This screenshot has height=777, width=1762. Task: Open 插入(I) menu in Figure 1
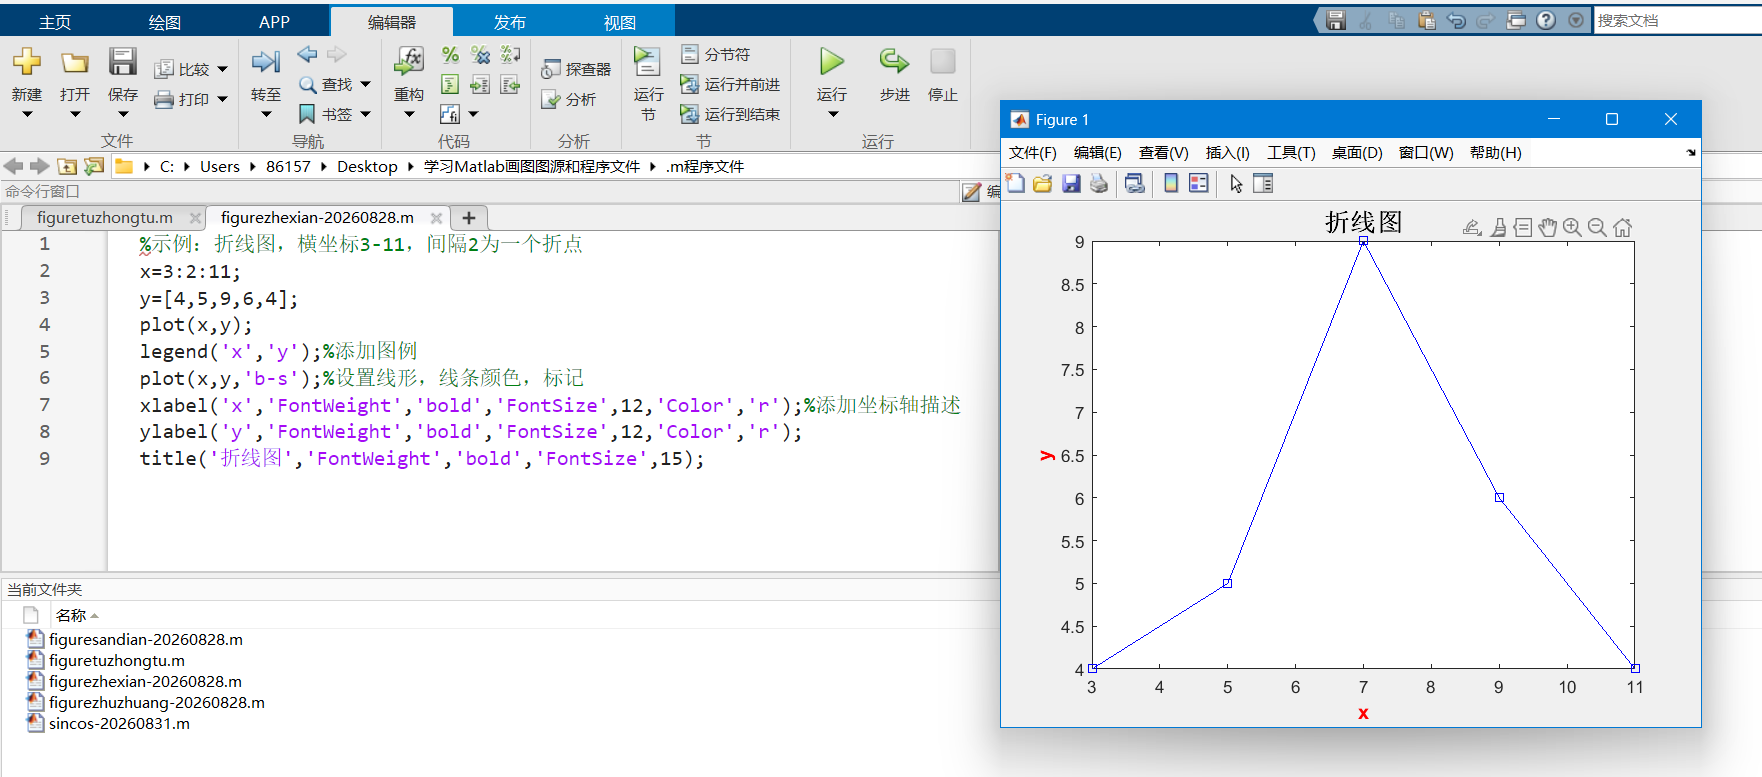tap(1227, 152)
